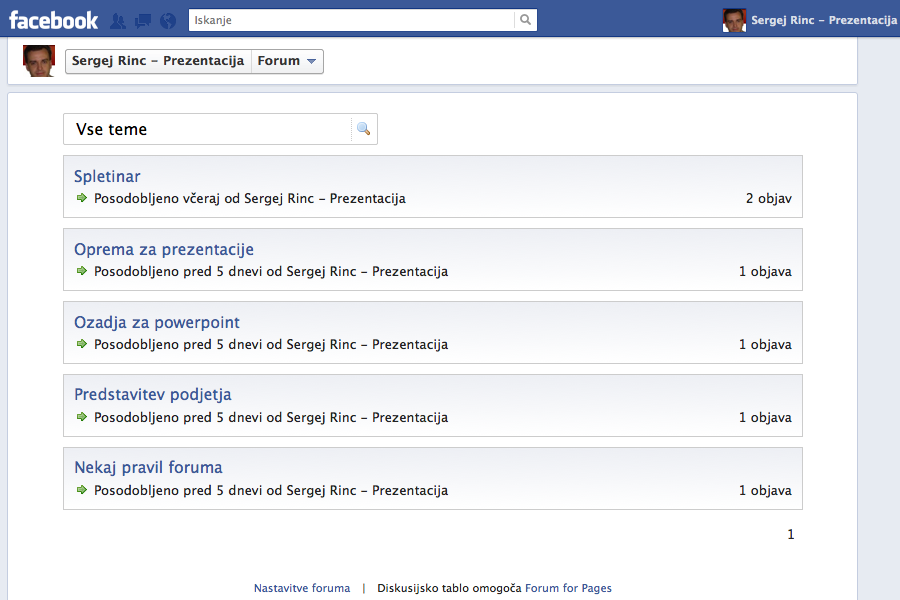Image resolution: width=900 pixels, height=600 pixels.
Task: Click the Sergej Rinc – Prezentacija page button
Action: pos(158,61)
